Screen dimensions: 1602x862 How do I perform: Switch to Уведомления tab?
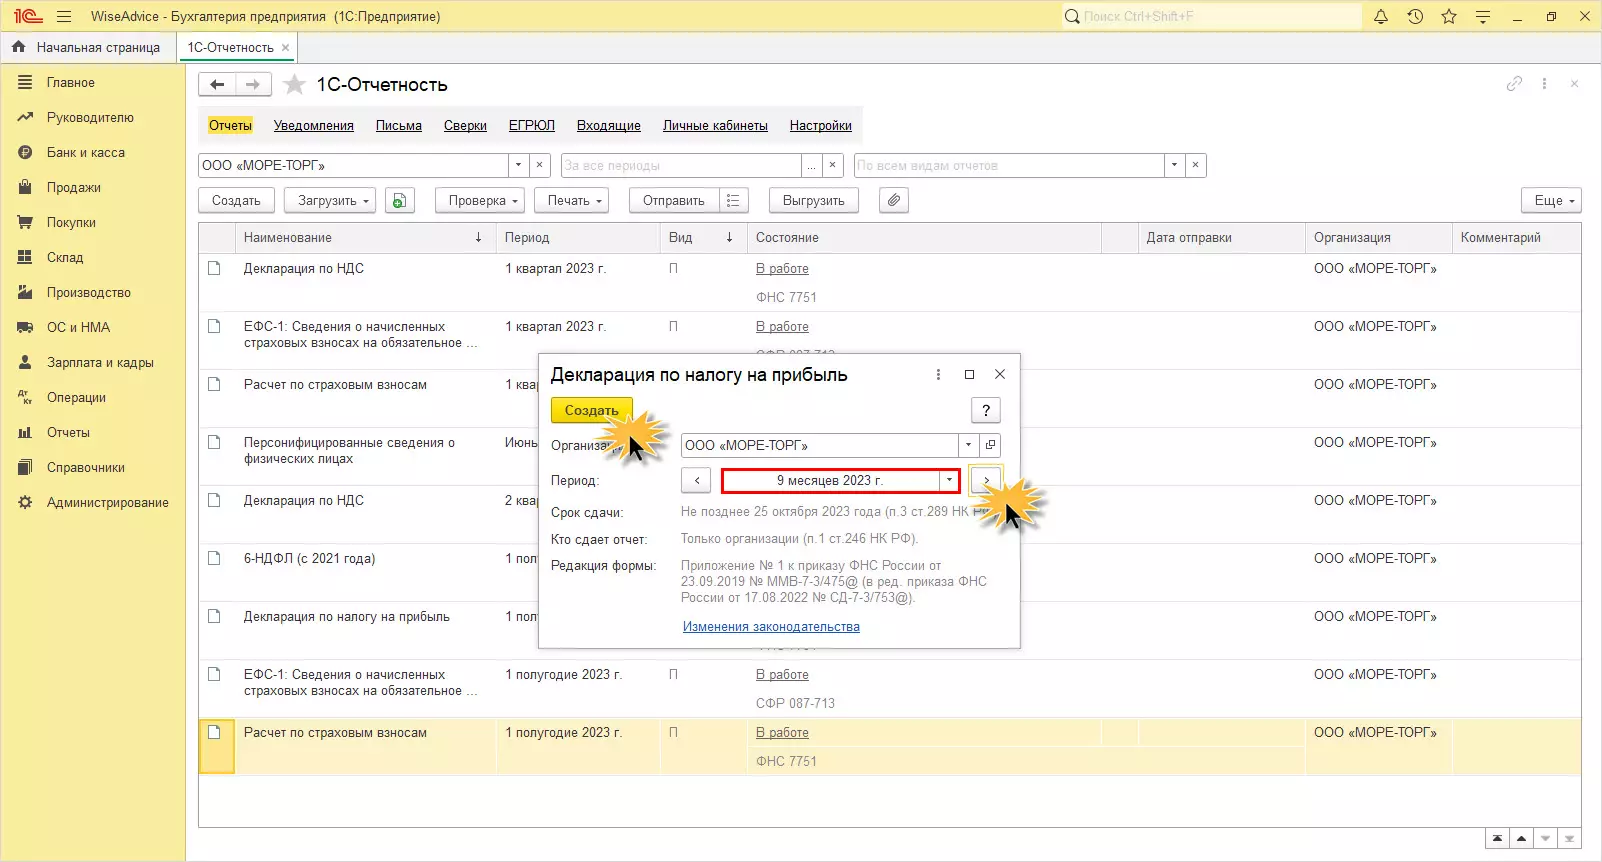click(x=313, y=125)
